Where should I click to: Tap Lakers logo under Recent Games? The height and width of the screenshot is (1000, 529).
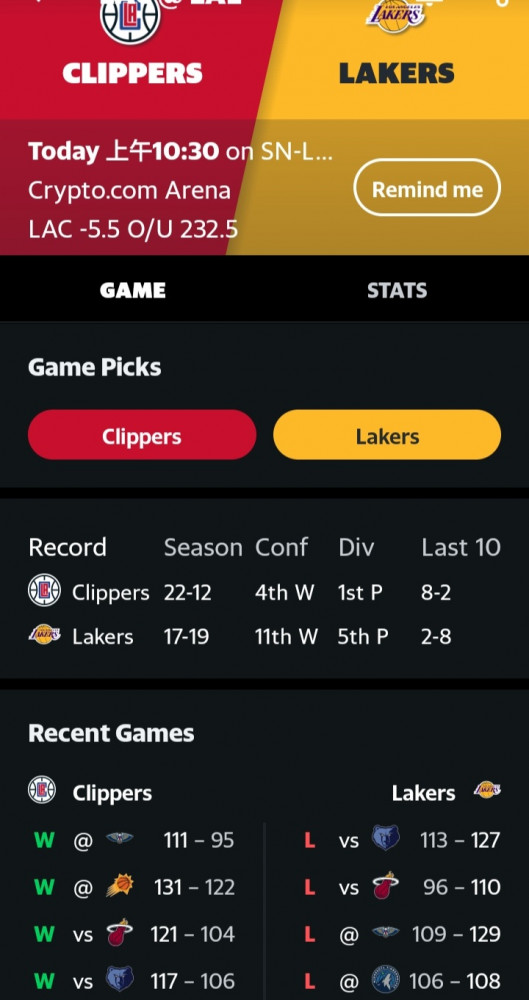point(487,790)
